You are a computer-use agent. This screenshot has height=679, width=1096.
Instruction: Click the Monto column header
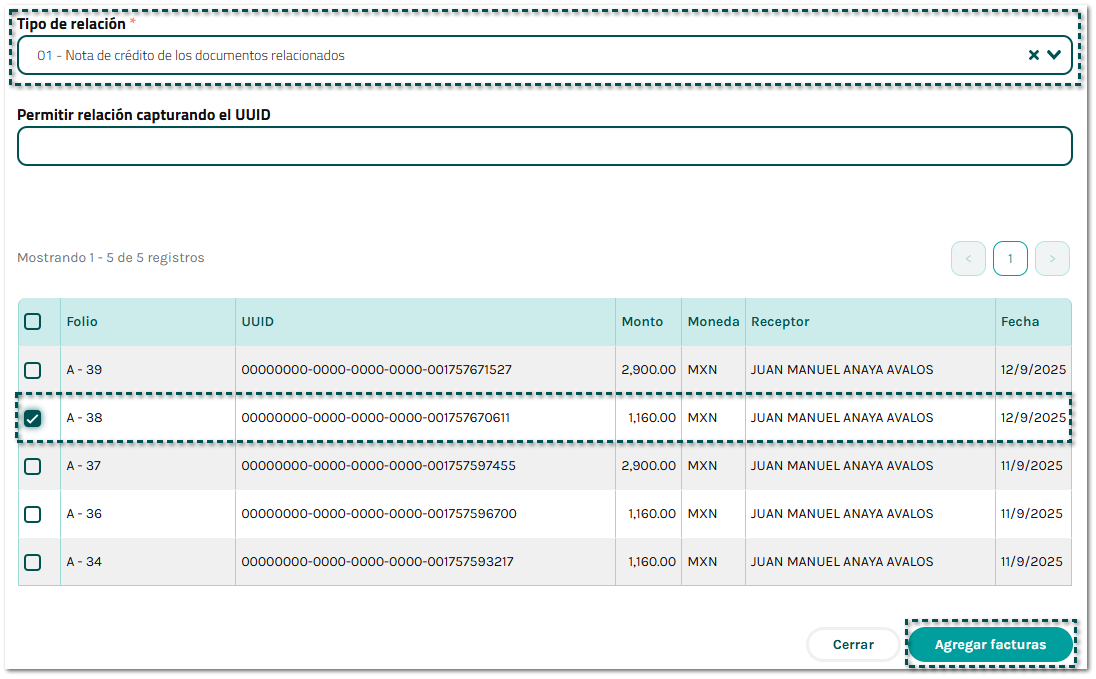642,322
